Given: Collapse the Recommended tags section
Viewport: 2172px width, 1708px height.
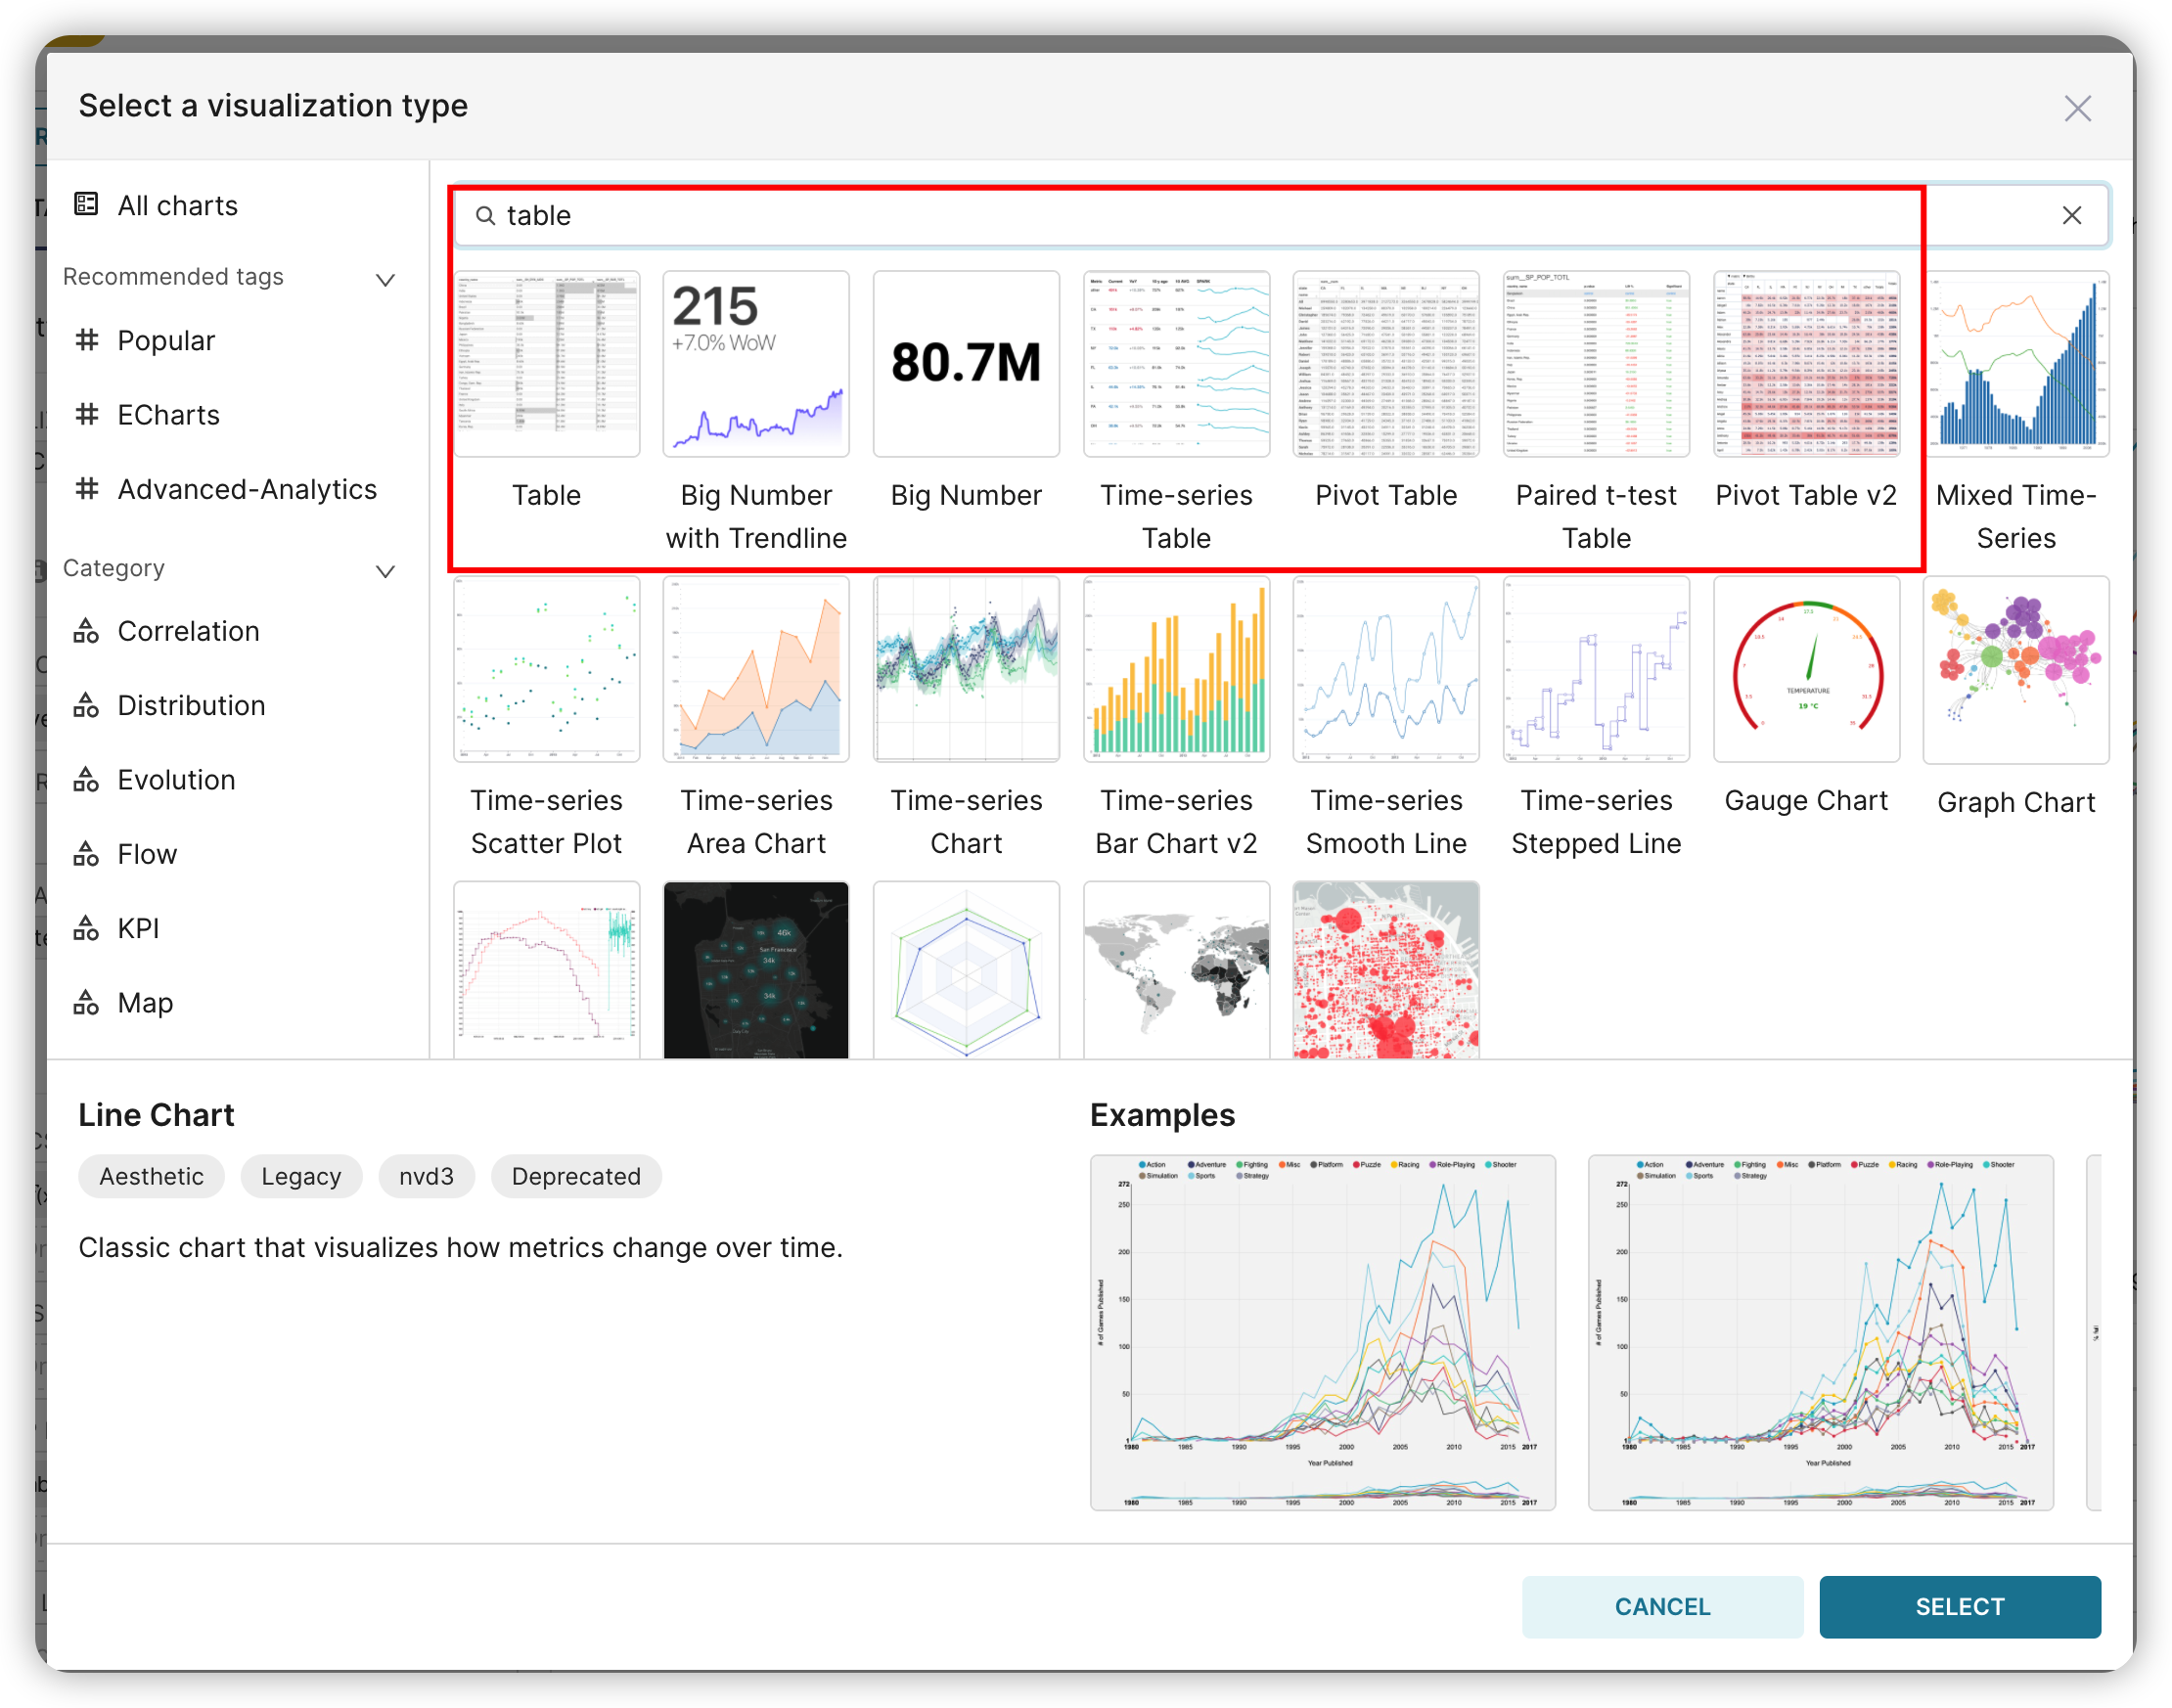Looking at the screenshot, I should (385, 279).
